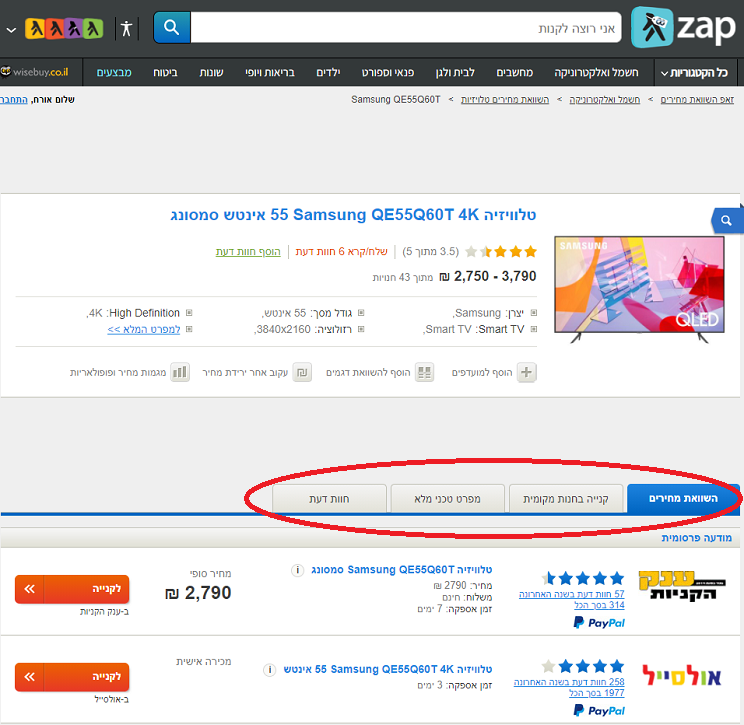Expand the 'כל הקטגוריות' categories dropdown
Image resolution: width=744 pixels, height=725 pixels.
[x=694, y=73]
